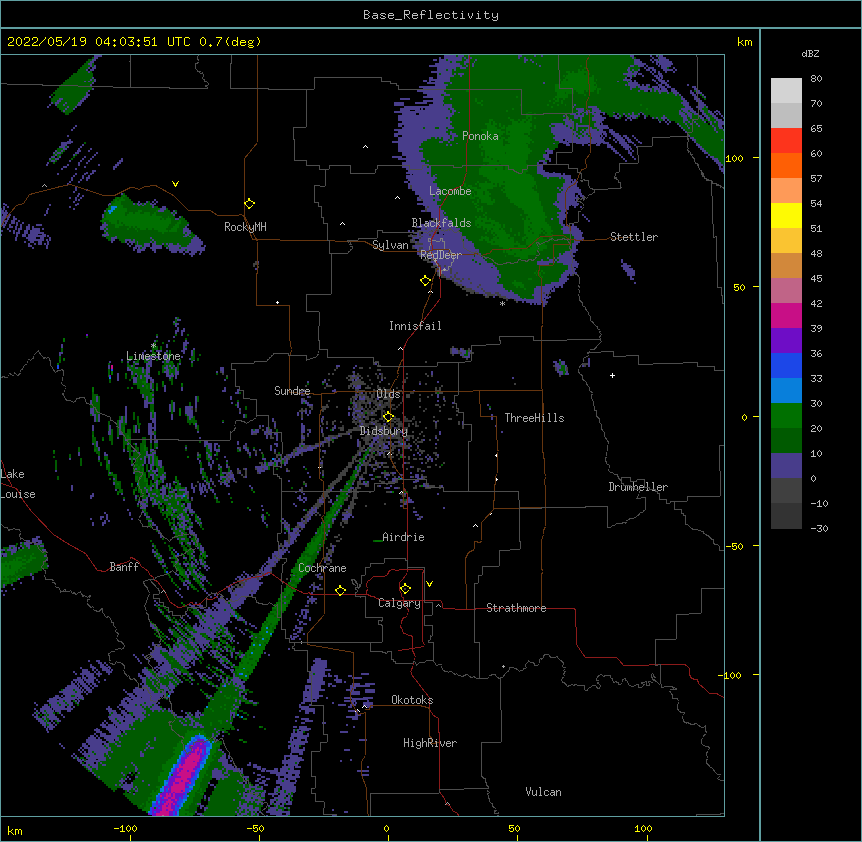Choose the purple 36-39 dBZ legend swatch

(x=786, y=340)
